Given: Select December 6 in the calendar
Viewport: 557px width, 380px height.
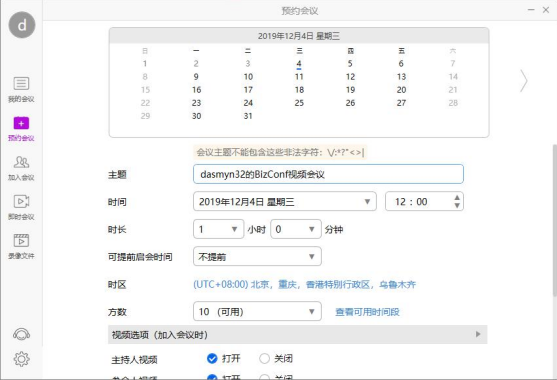Looking at the screenshot, I should click(x=401, y=64).
